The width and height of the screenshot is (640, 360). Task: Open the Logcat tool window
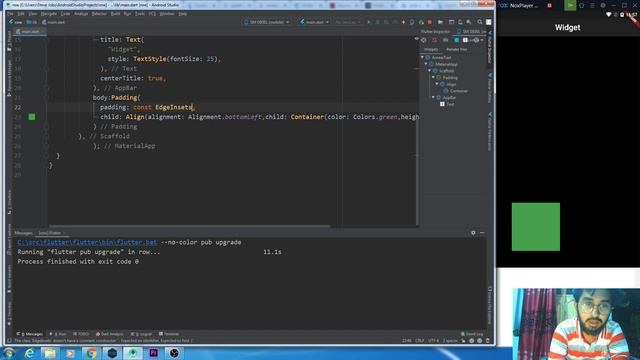pyautogui.click(x=141, y=334)
